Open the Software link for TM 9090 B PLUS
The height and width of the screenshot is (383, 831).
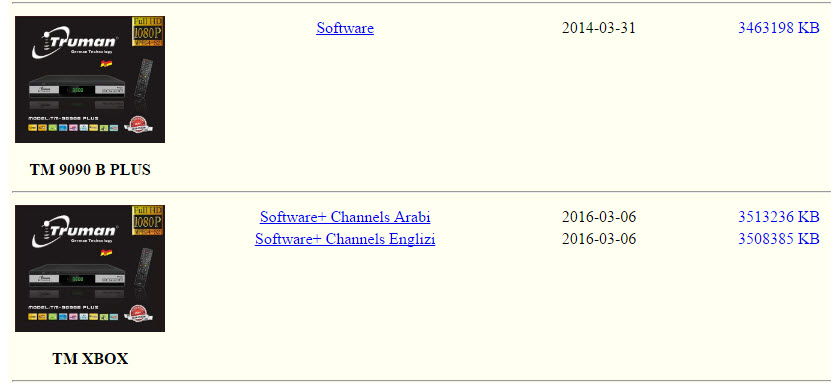pyautogui.click(x=345, y=28)
